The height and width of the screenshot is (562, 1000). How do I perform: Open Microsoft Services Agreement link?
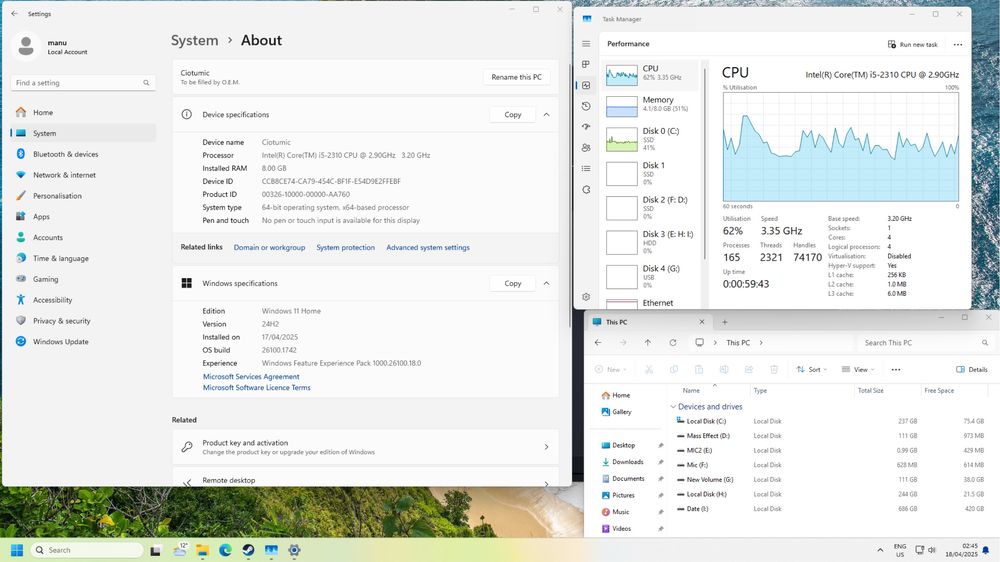(x=251, y=377)
